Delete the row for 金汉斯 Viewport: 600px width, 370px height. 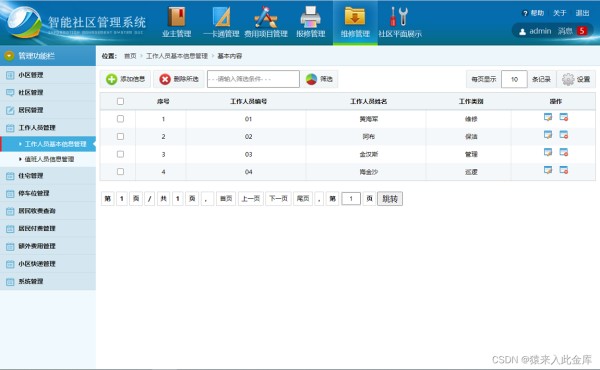tap(564, 153)
